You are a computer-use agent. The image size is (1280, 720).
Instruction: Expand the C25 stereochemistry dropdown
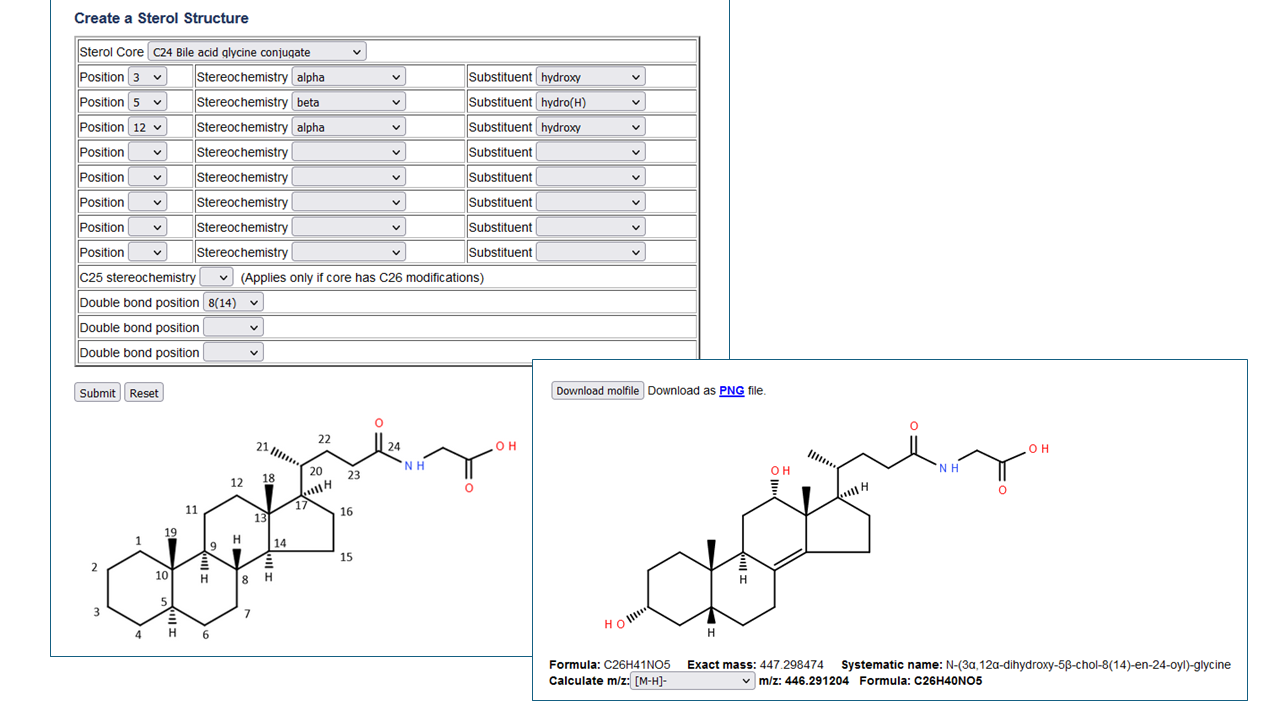pyautogui.click(x=216, y=277)
